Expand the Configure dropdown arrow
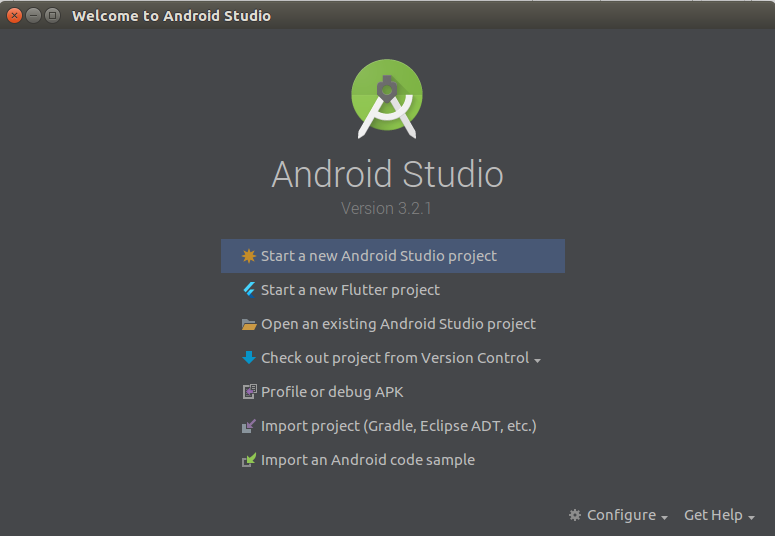 click(664, 518)
